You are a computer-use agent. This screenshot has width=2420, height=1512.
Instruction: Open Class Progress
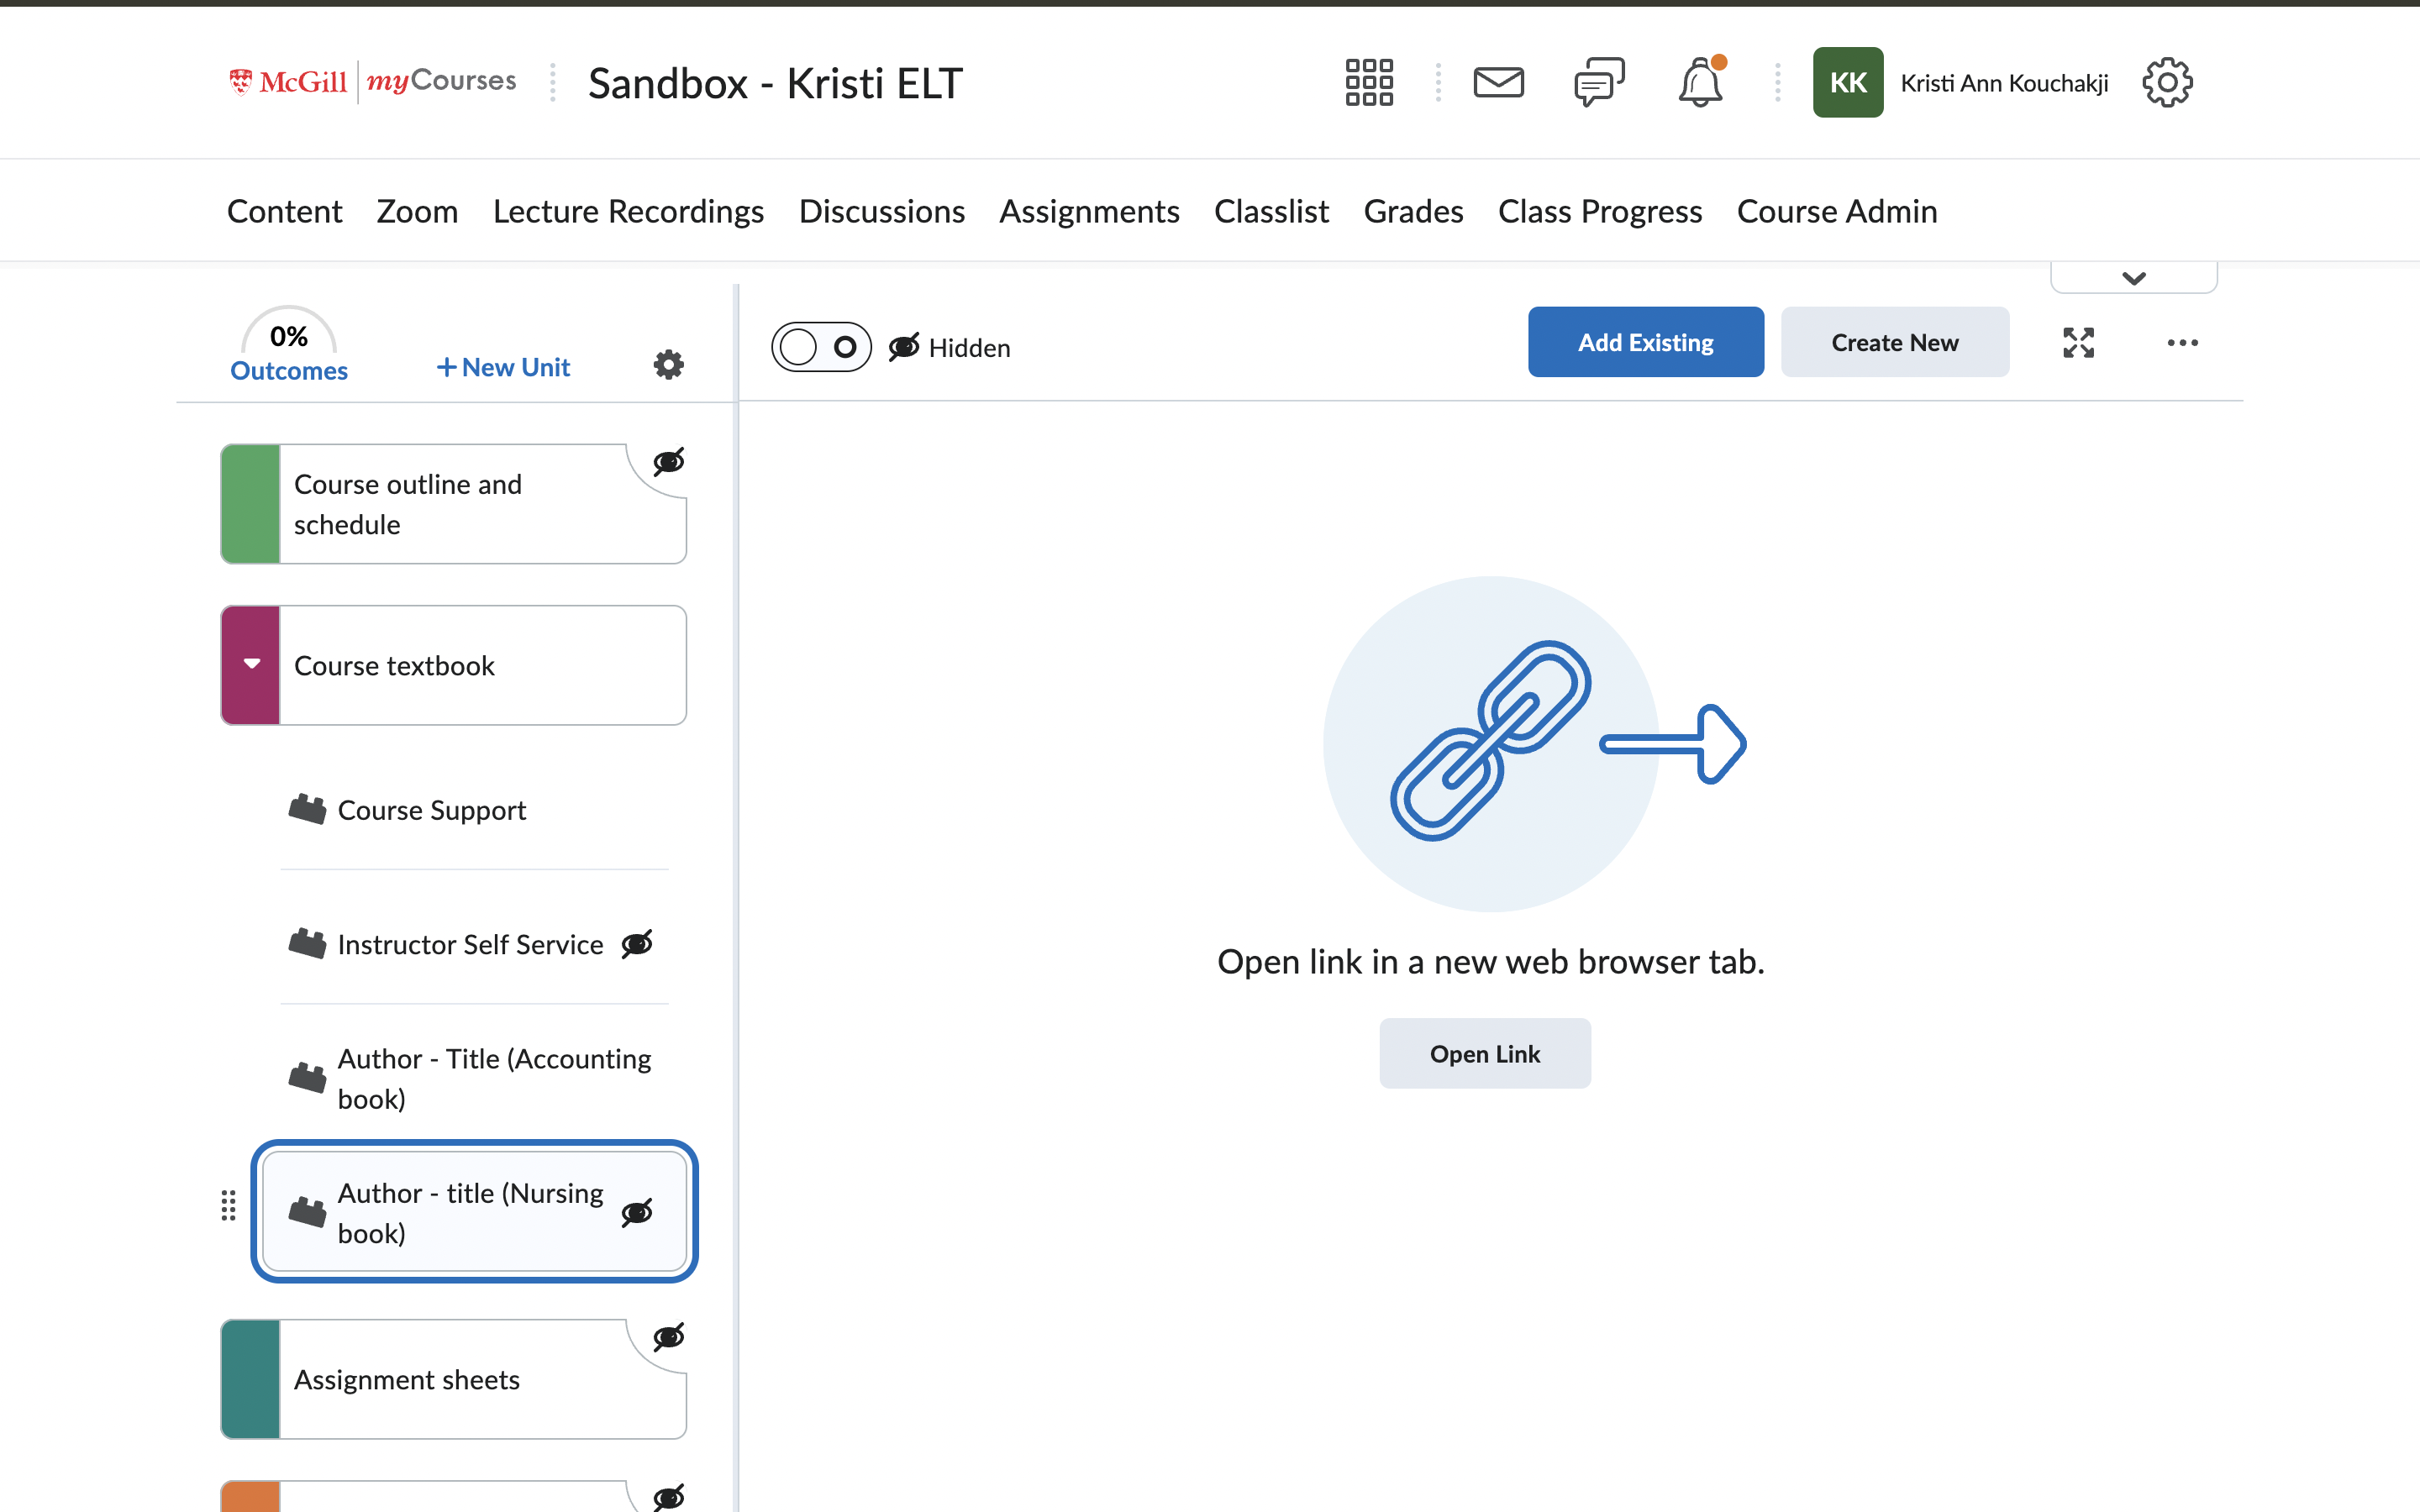coord(1599,211)
